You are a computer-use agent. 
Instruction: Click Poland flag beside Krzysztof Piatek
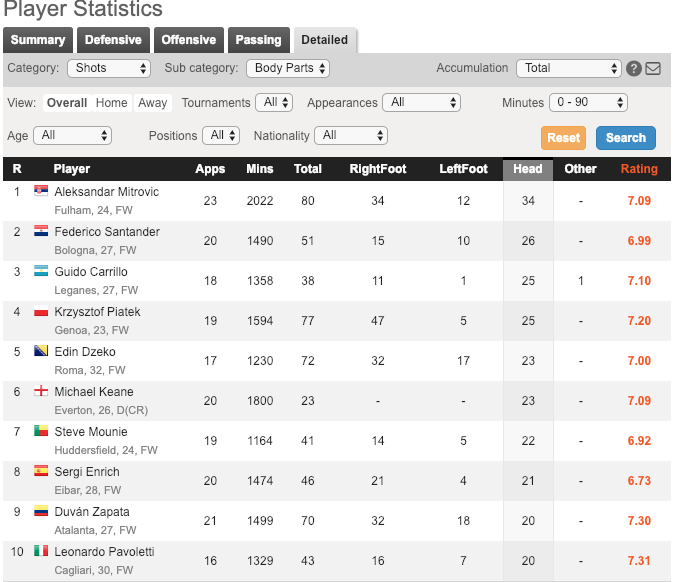point(41,311)
